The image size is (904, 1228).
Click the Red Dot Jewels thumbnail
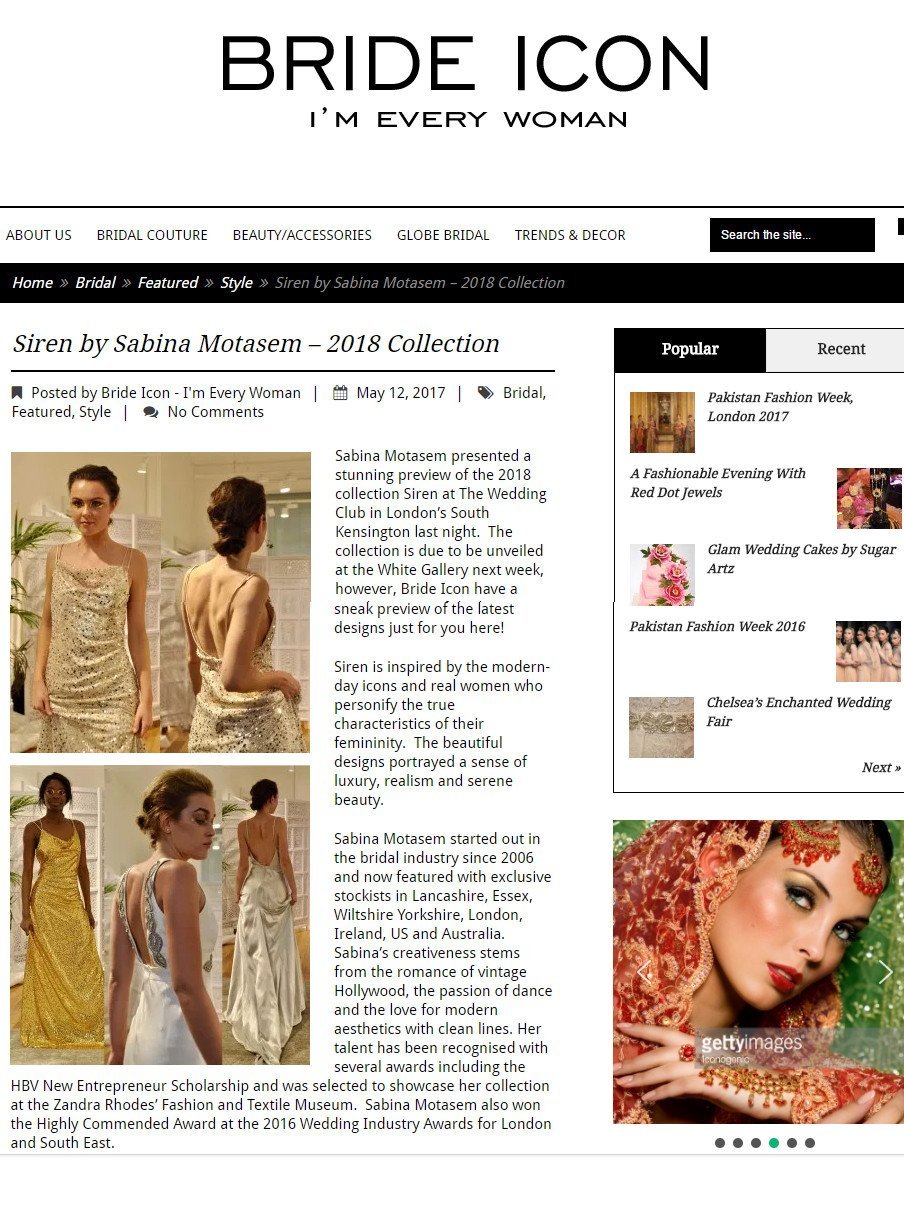(x=868, y=498)
